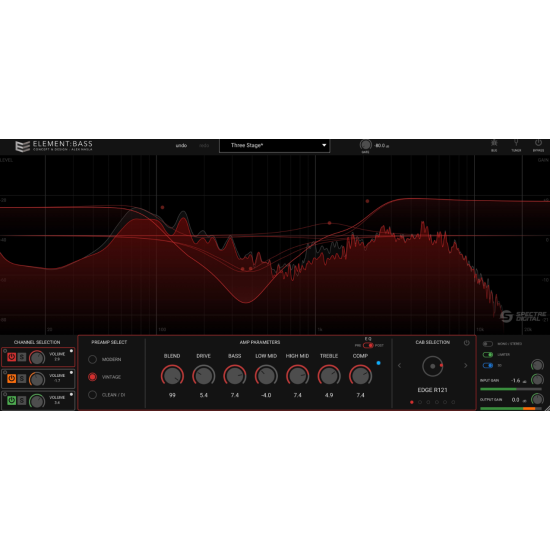550x550 pixels.
Task: Toggle the red channel power button
Action: click(12, 357)
